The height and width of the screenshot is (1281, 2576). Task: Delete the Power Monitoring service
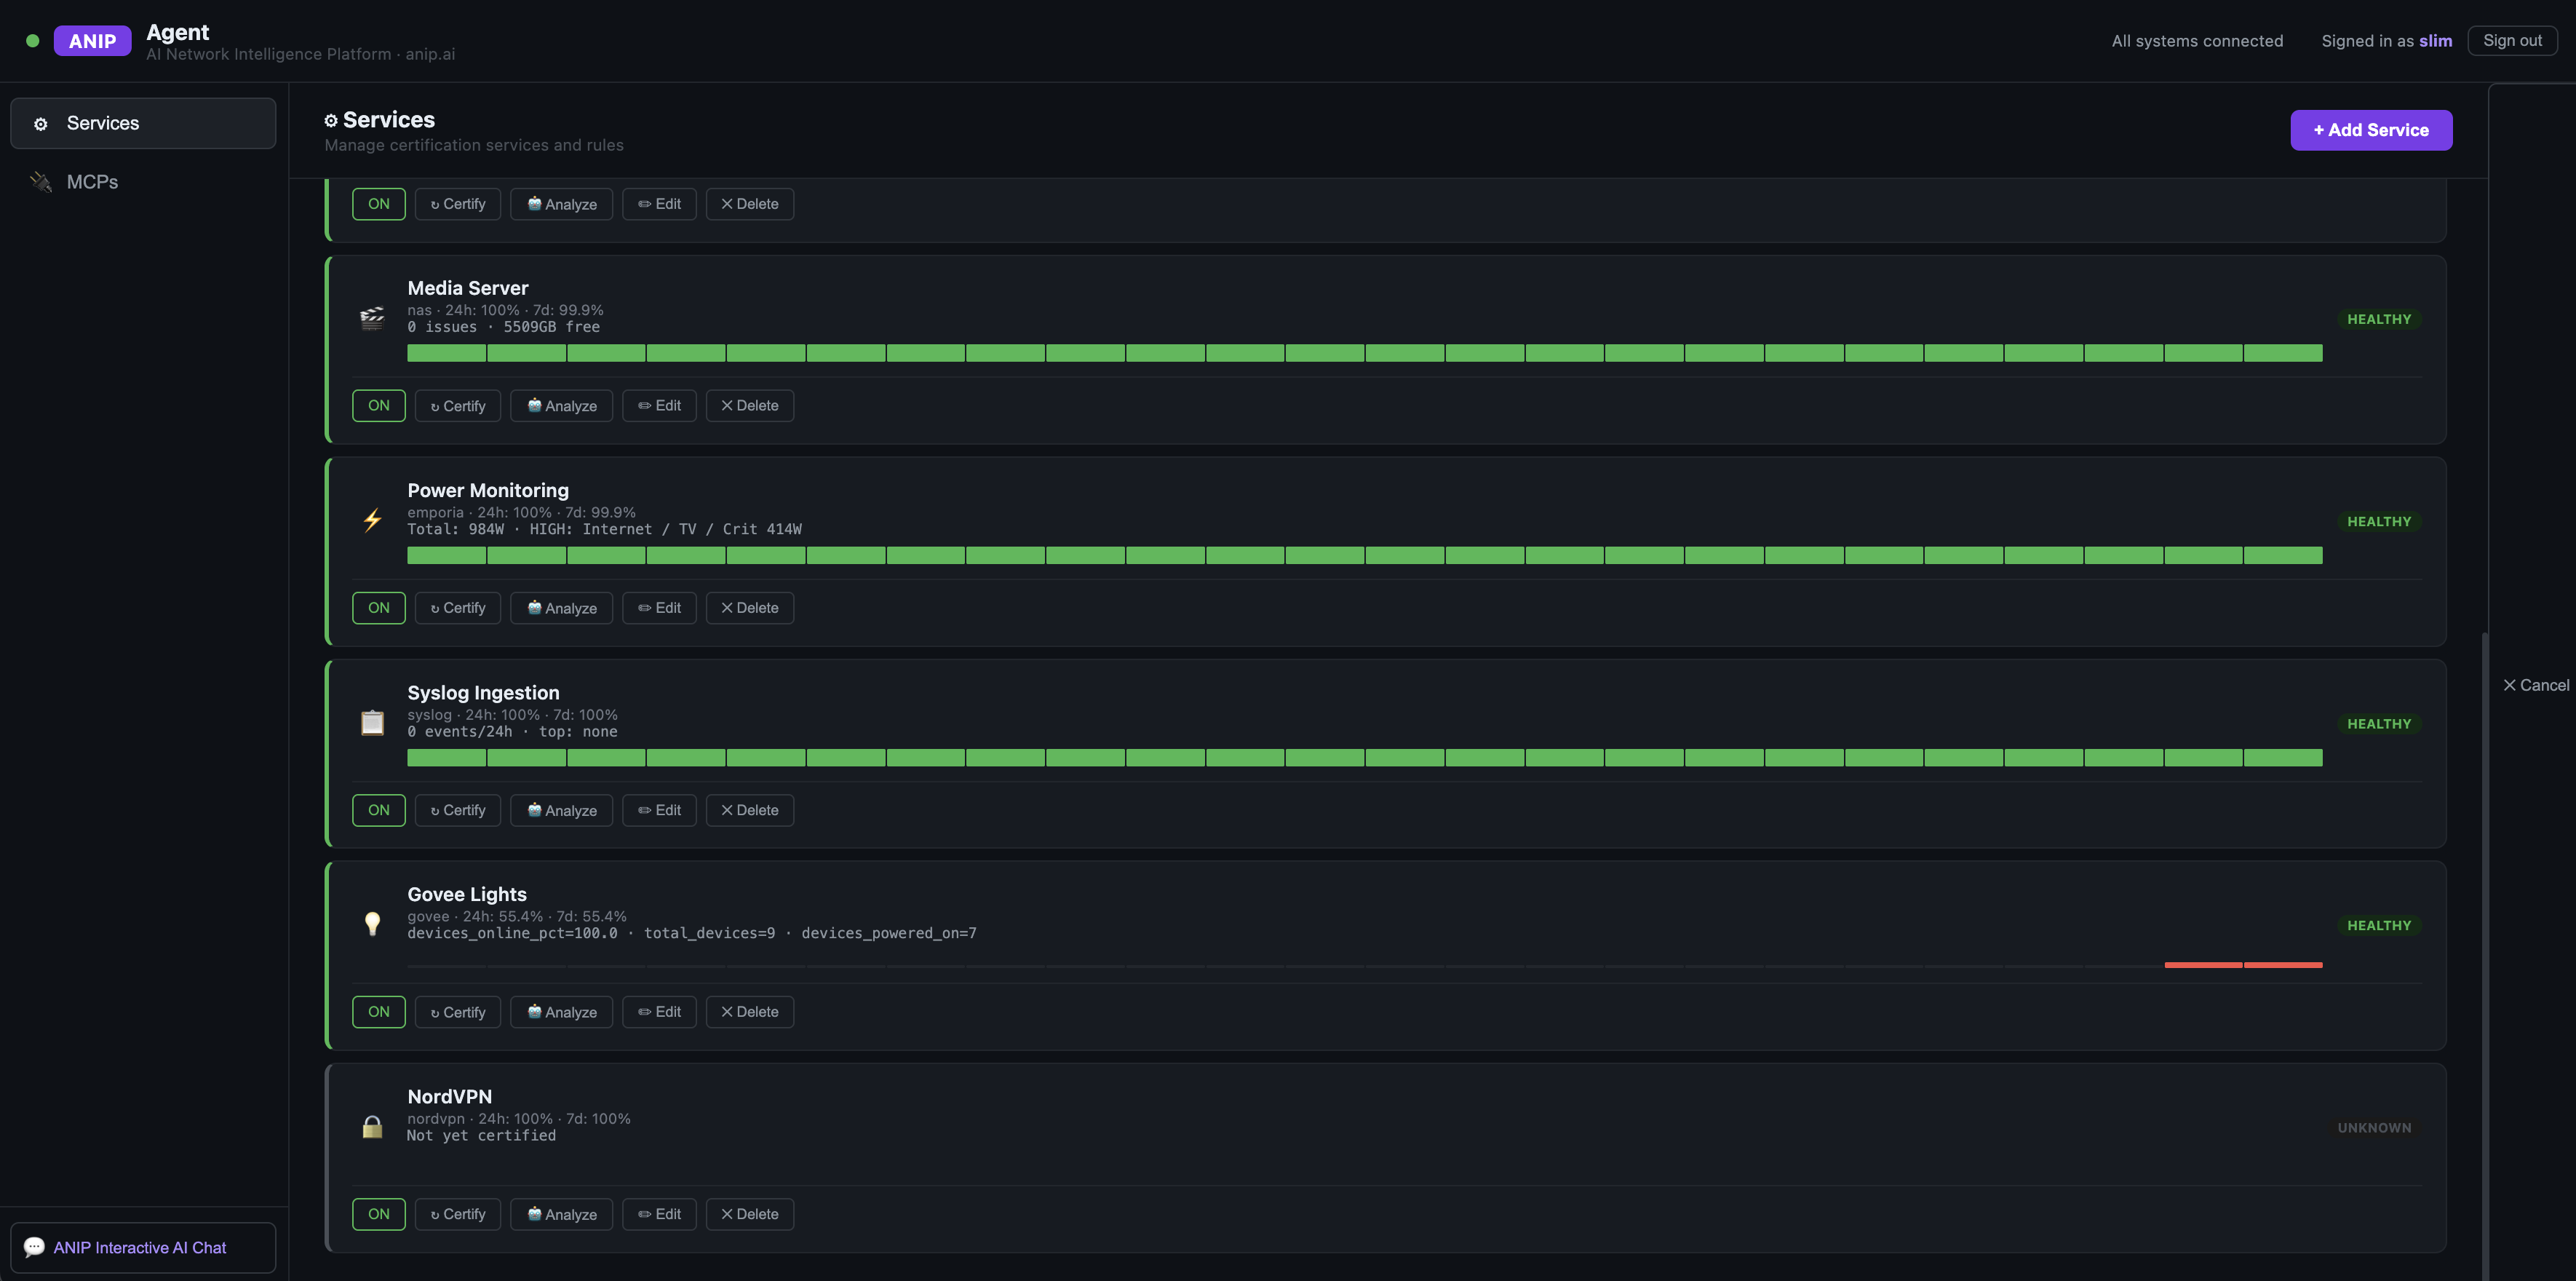click(x=750, y=608)
